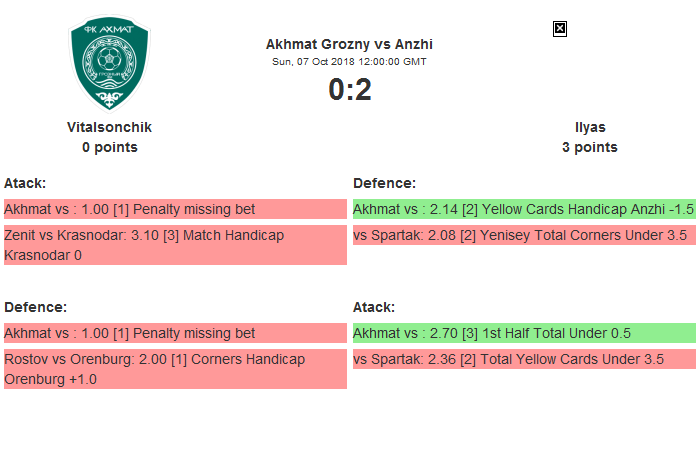Click the FK Akhmat club logo
Viewport: 700px width, 460px height.
109,64
